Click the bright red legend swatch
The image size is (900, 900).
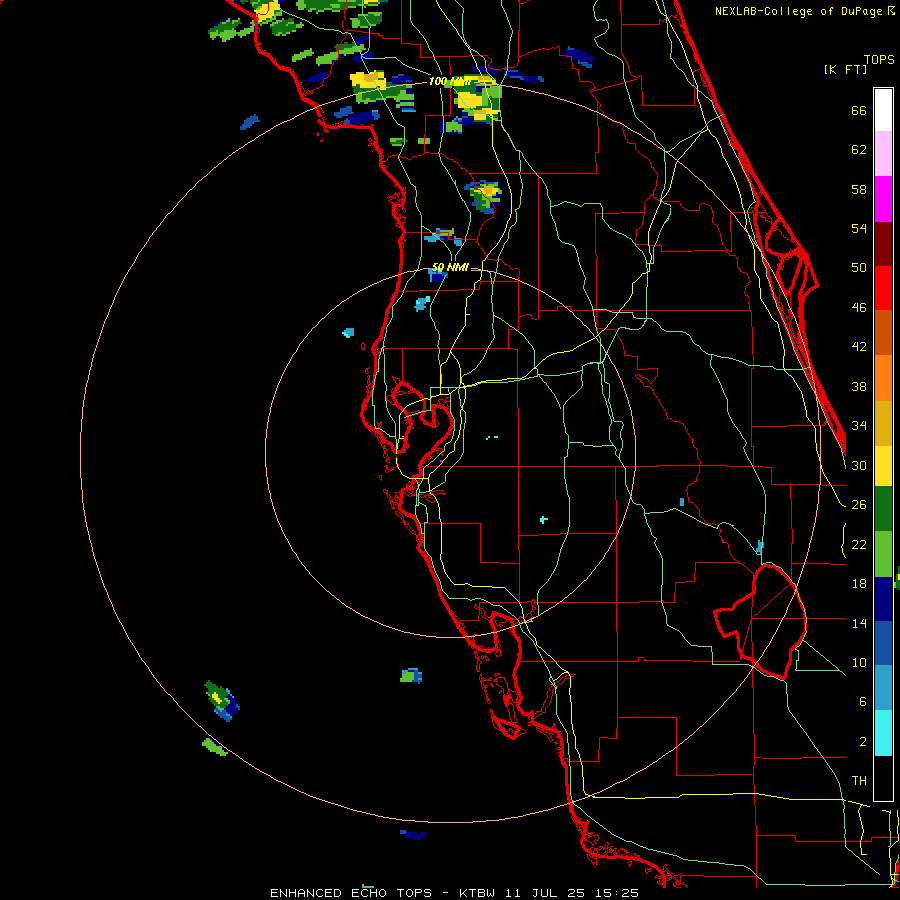pos(883,288)
